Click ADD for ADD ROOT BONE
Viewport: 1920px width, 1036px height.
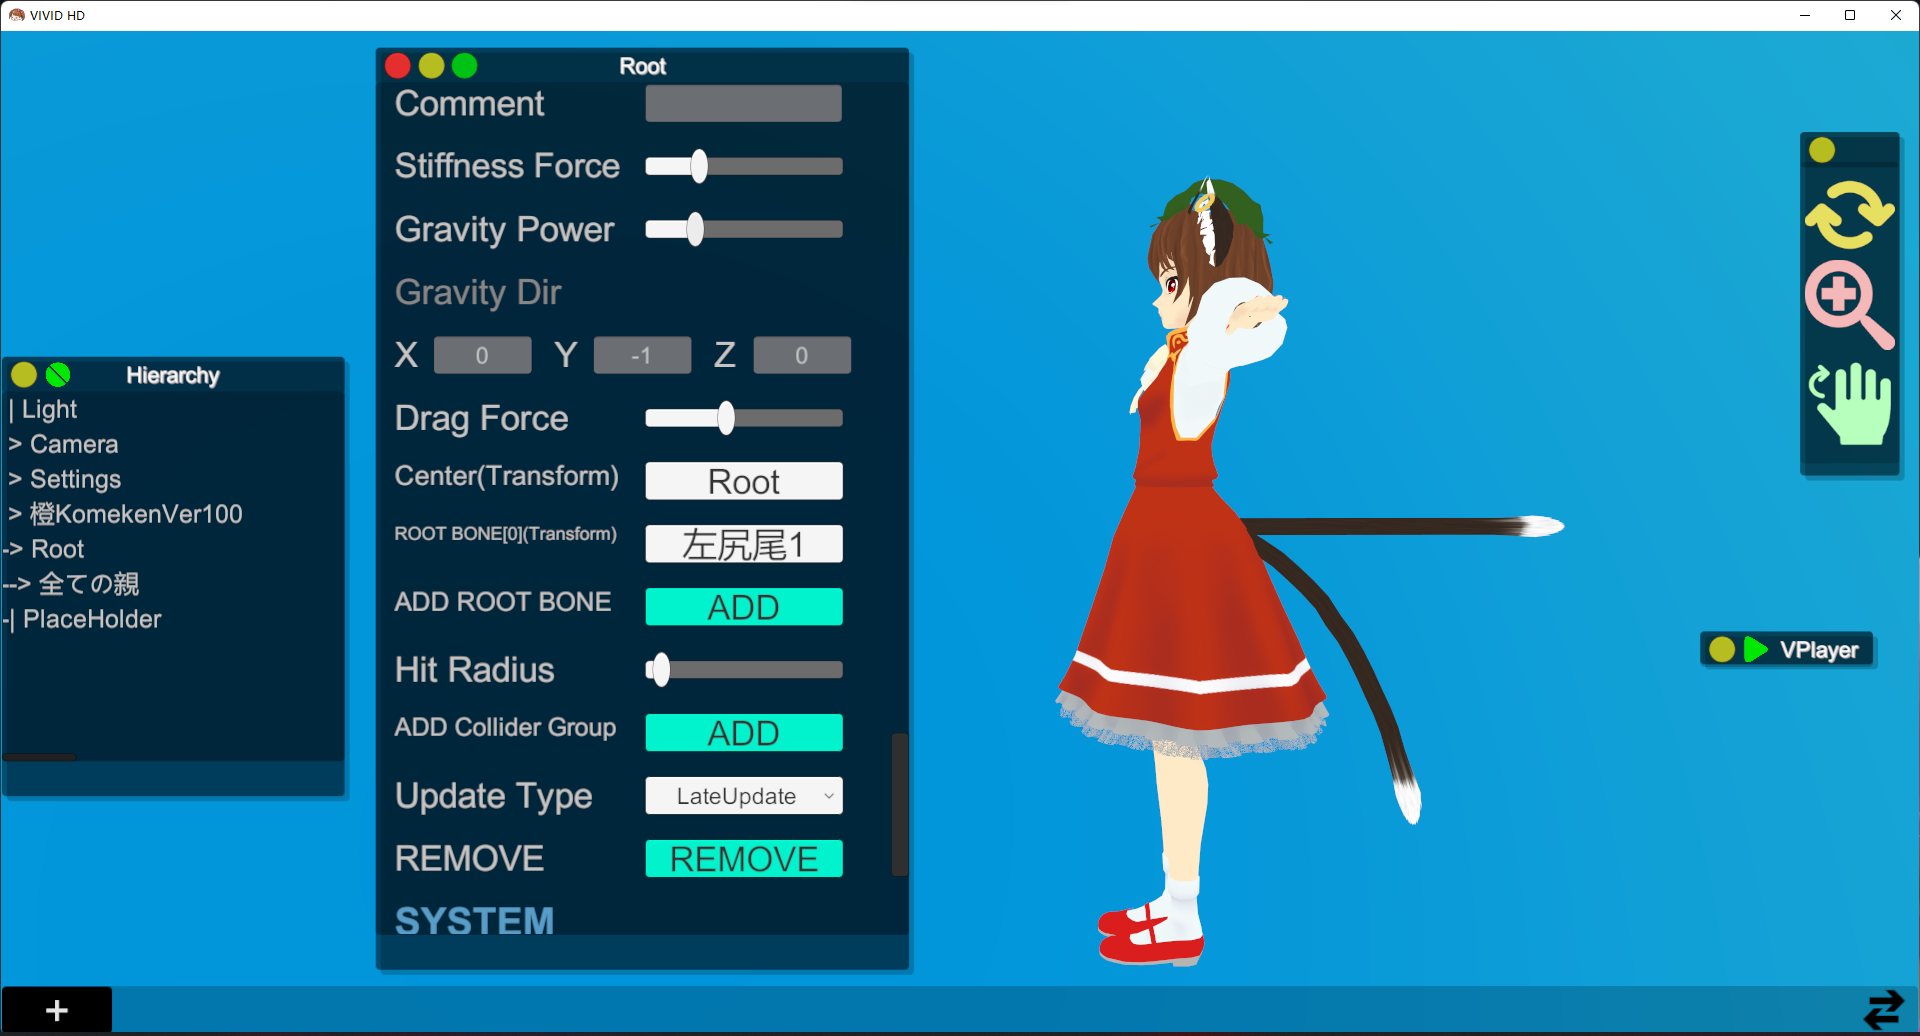coord(743,607)
